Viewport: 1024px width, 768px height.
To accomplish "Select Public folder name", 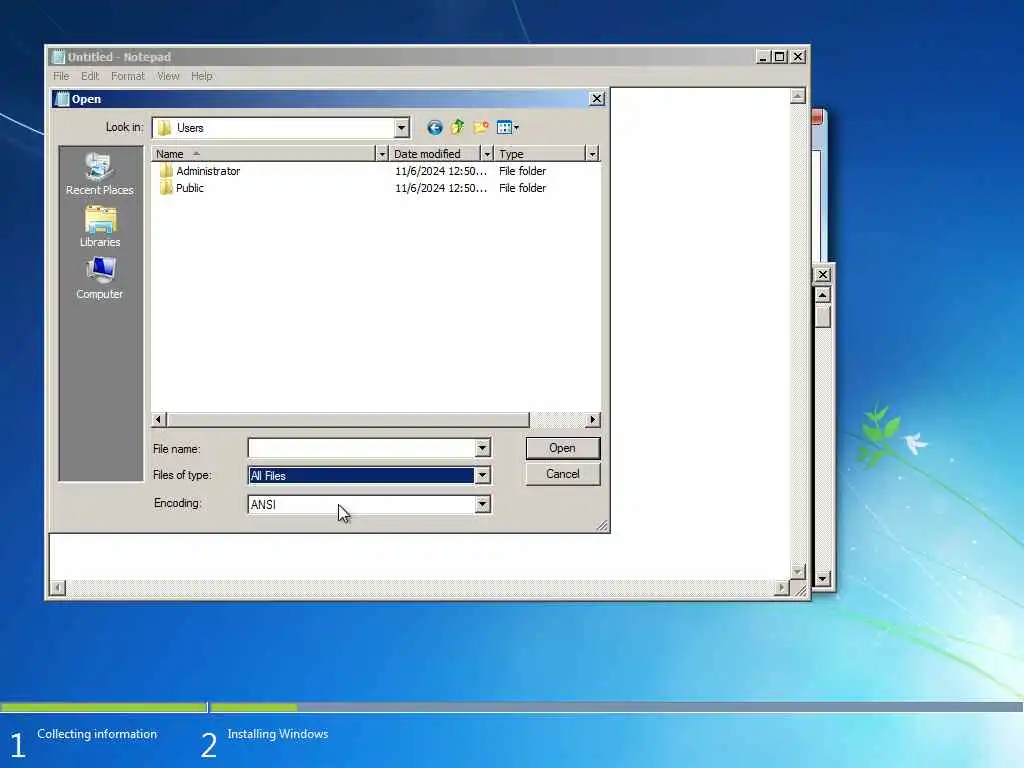I will point(189,188).
